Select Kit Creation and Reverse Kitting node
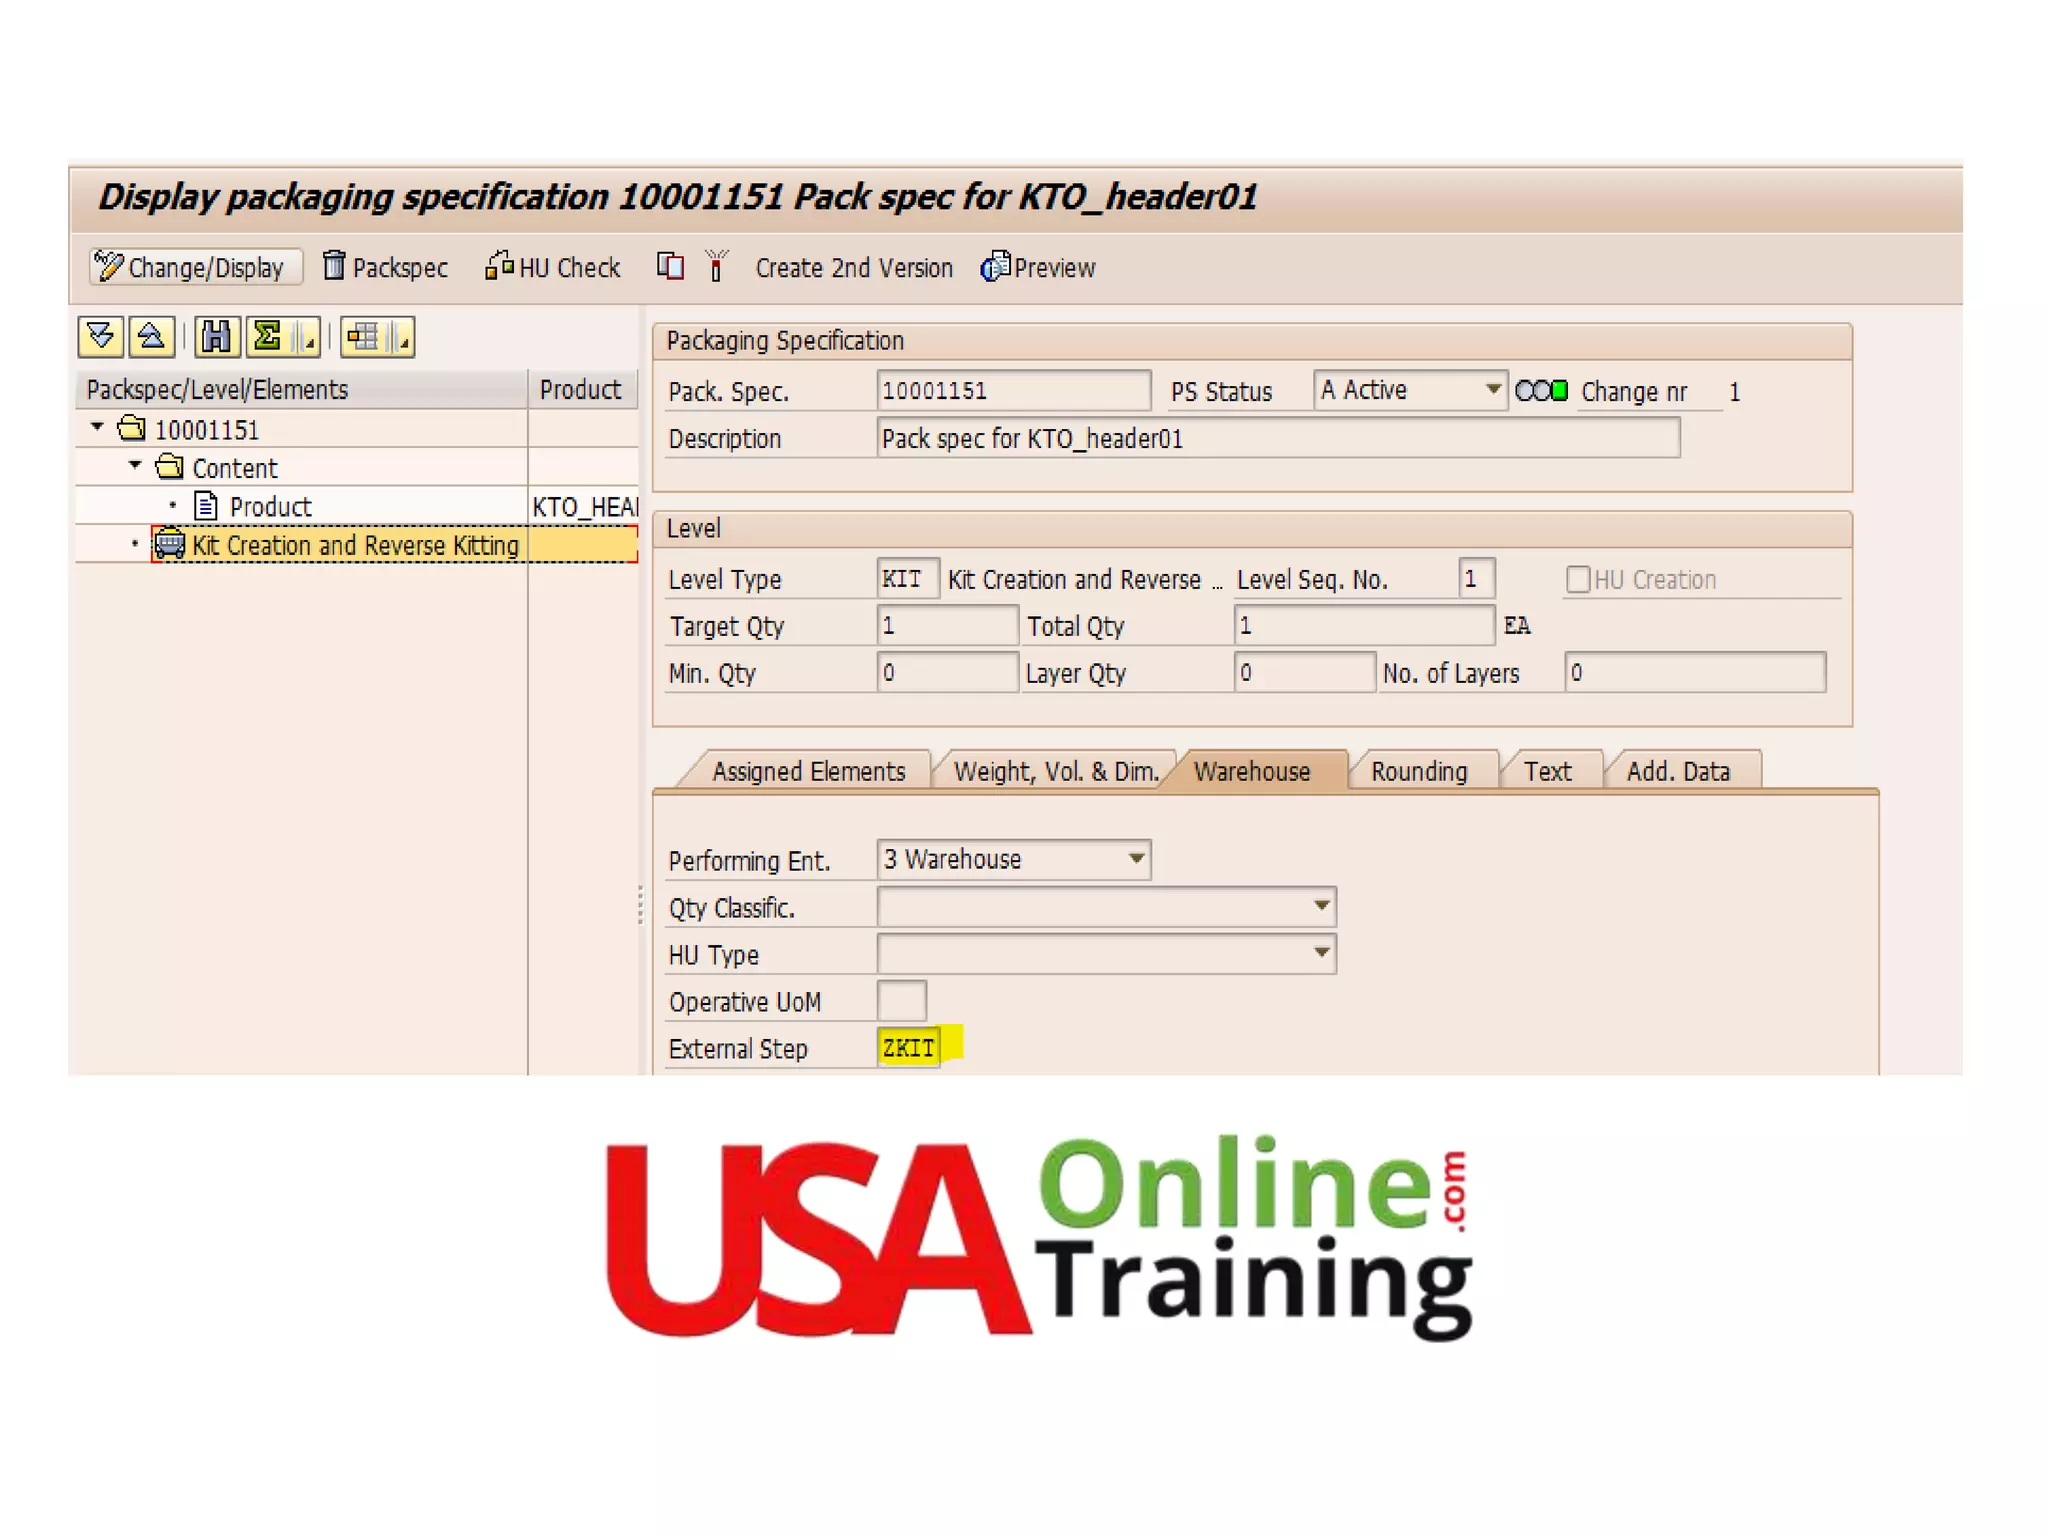 click(x=355, y=545)
